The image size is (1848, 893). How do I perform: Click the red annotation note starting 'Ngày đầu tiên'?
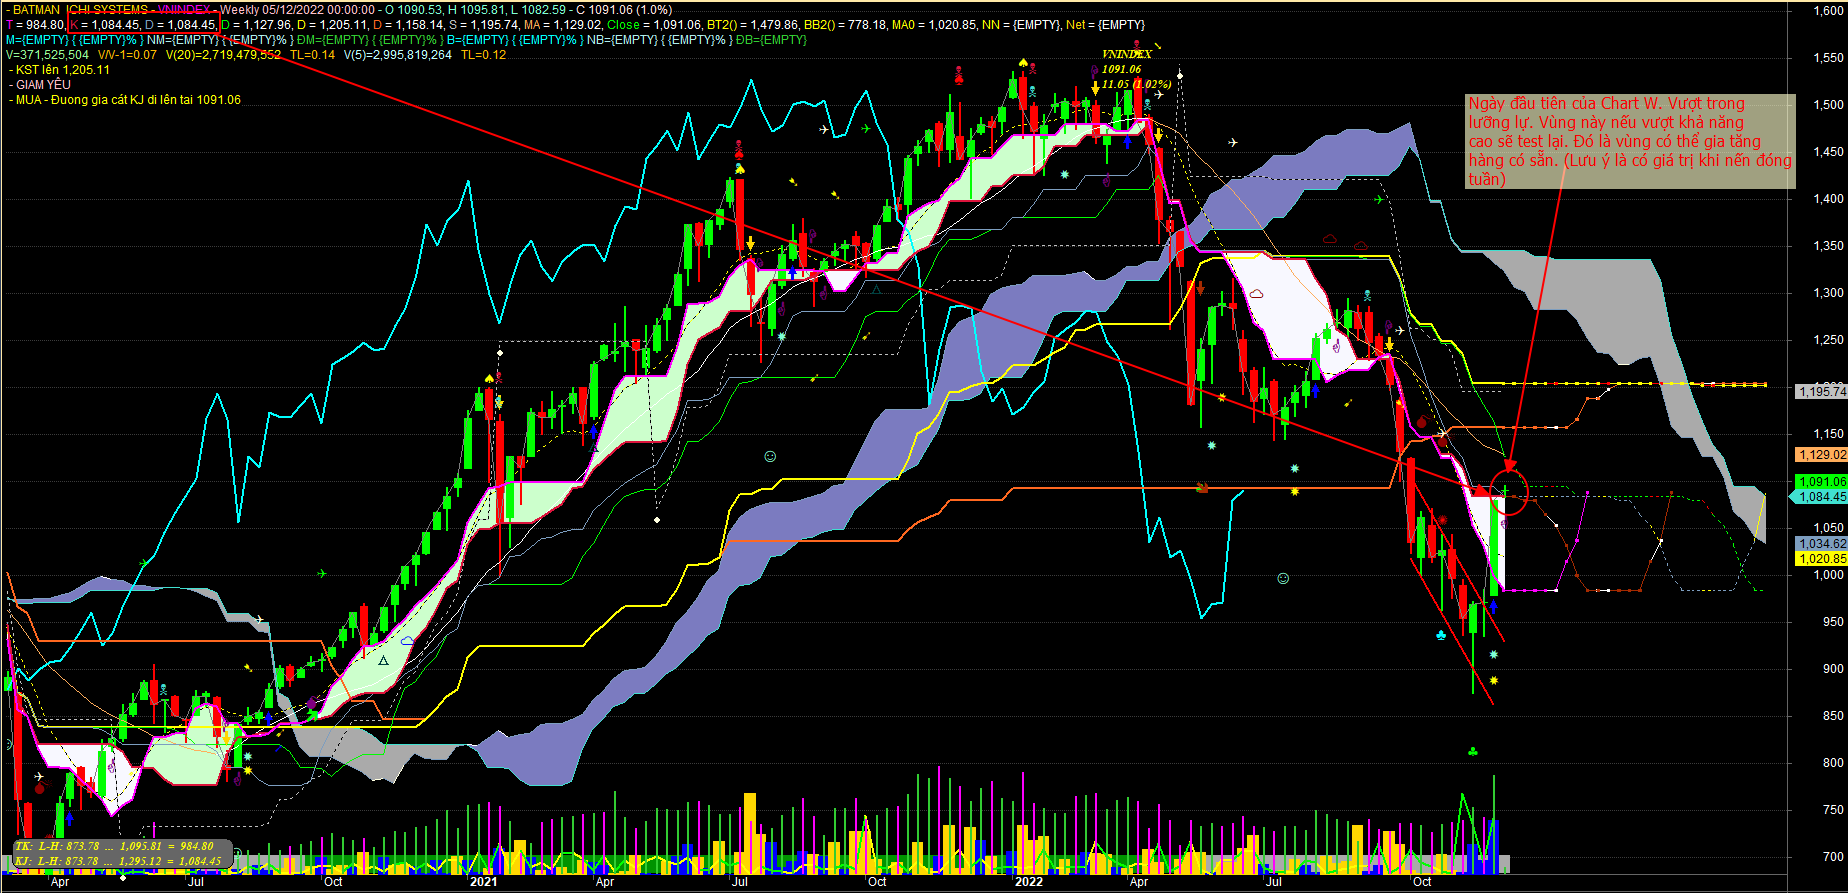1630,141
